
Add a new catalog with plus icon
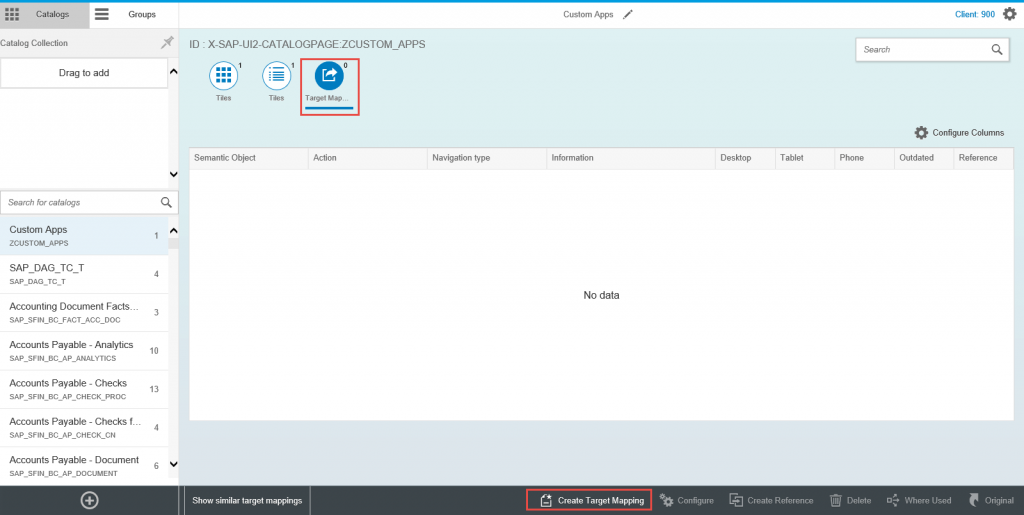89,501
